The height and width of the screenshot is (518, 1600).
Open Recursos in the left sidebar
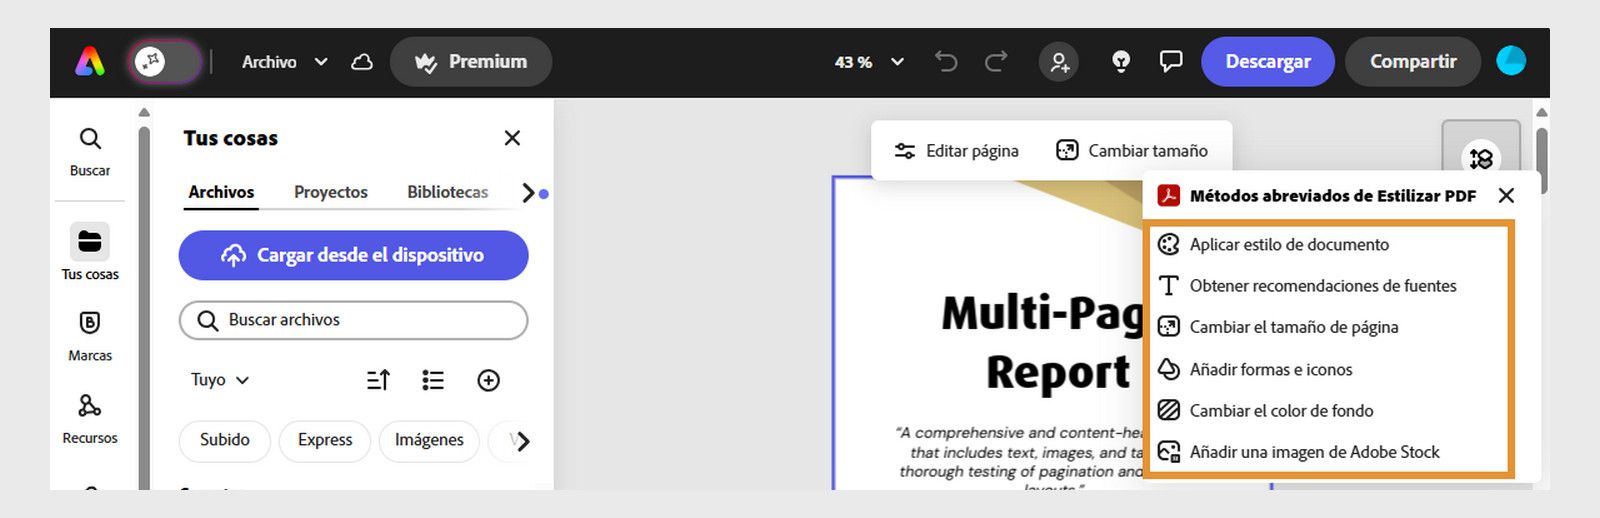pyautogui.click(x=90, y=418)
